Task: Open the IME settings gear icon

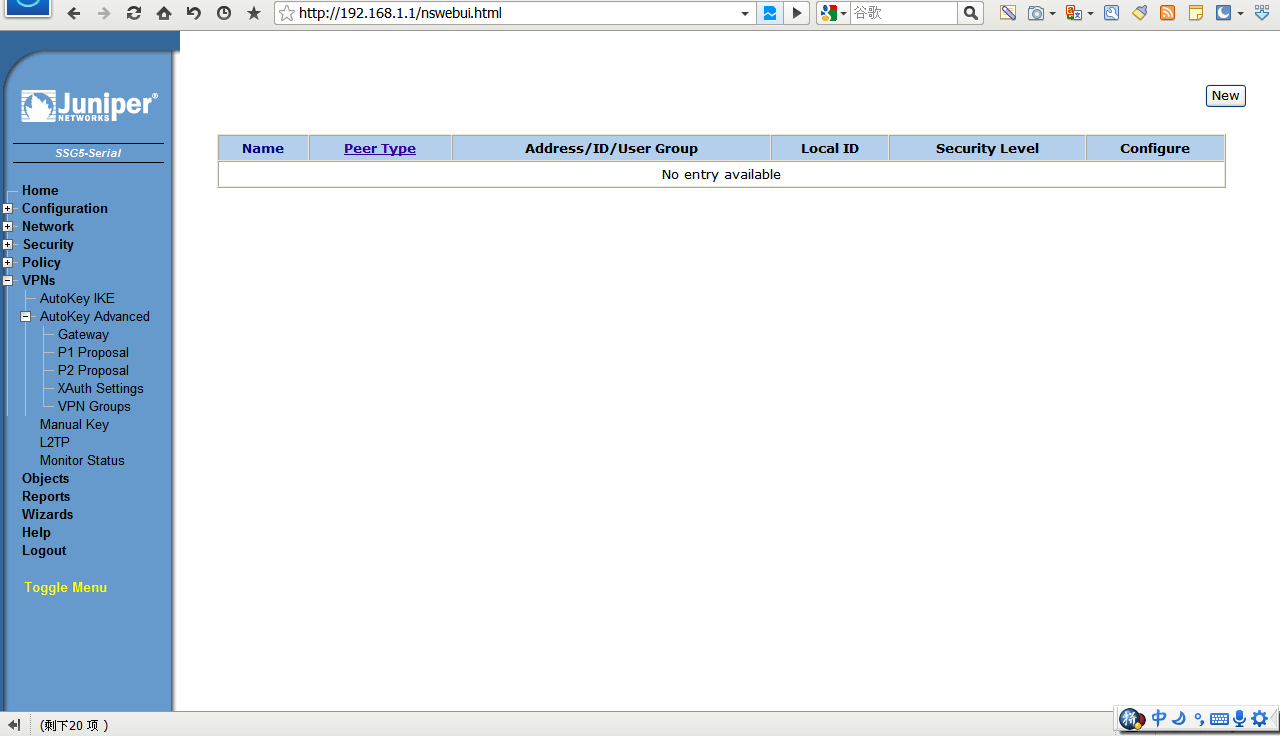Action: (x=1260, y=718)
